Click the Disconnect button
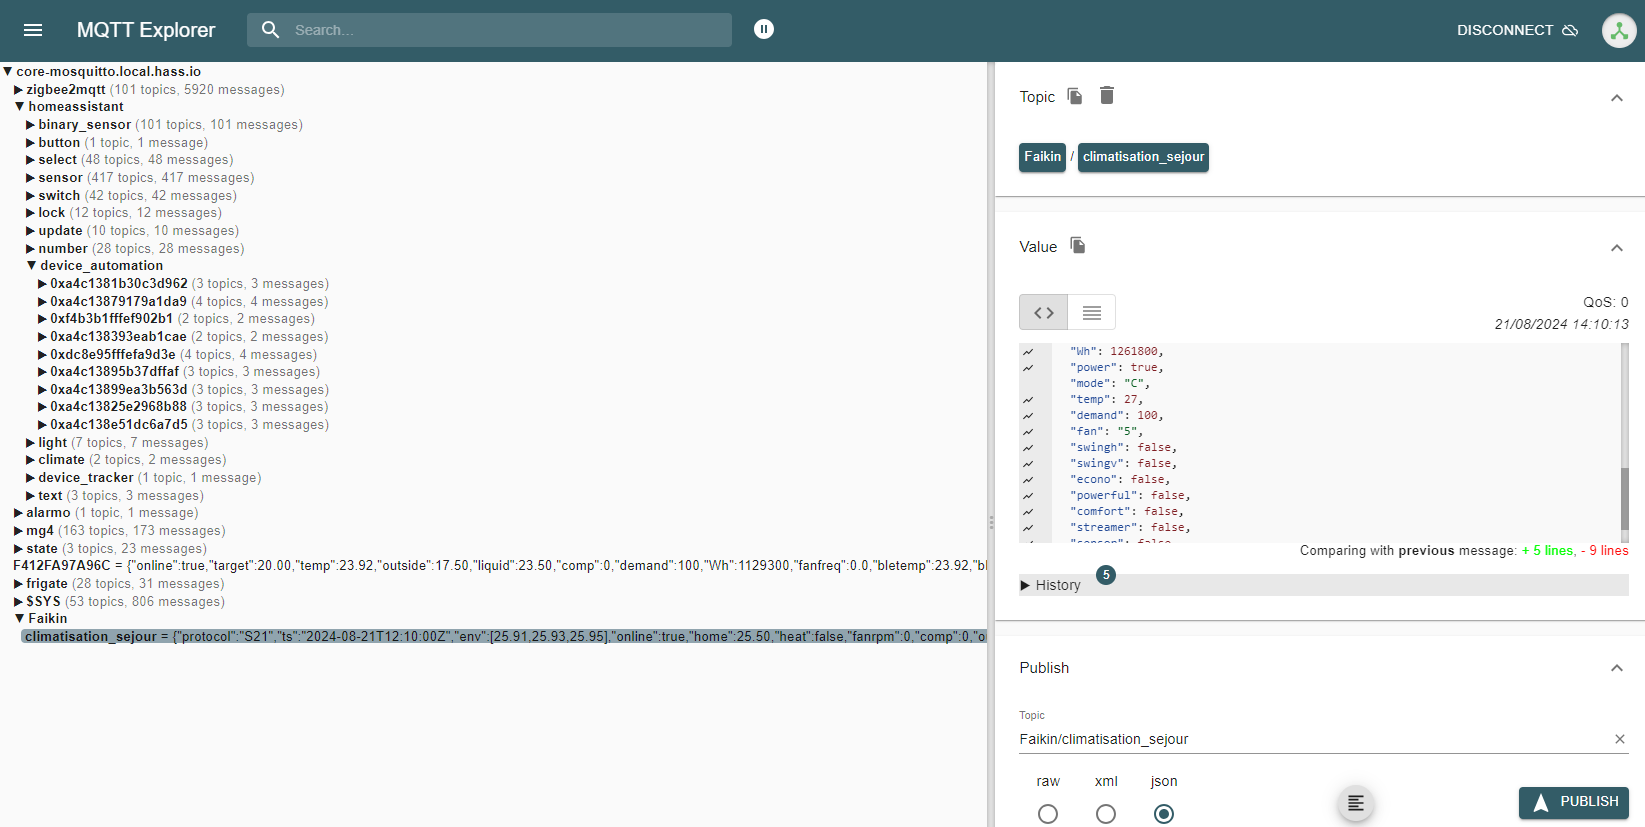The image size is (1645, 827). (x=1517, y=30)
